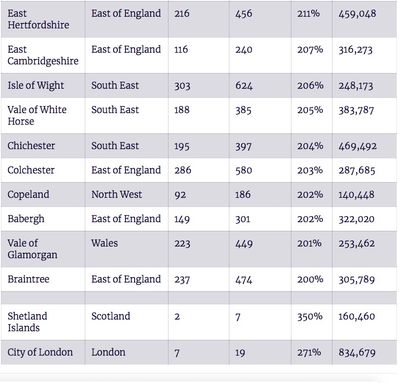
Task: Click the North West region cell
Action: 117,194
